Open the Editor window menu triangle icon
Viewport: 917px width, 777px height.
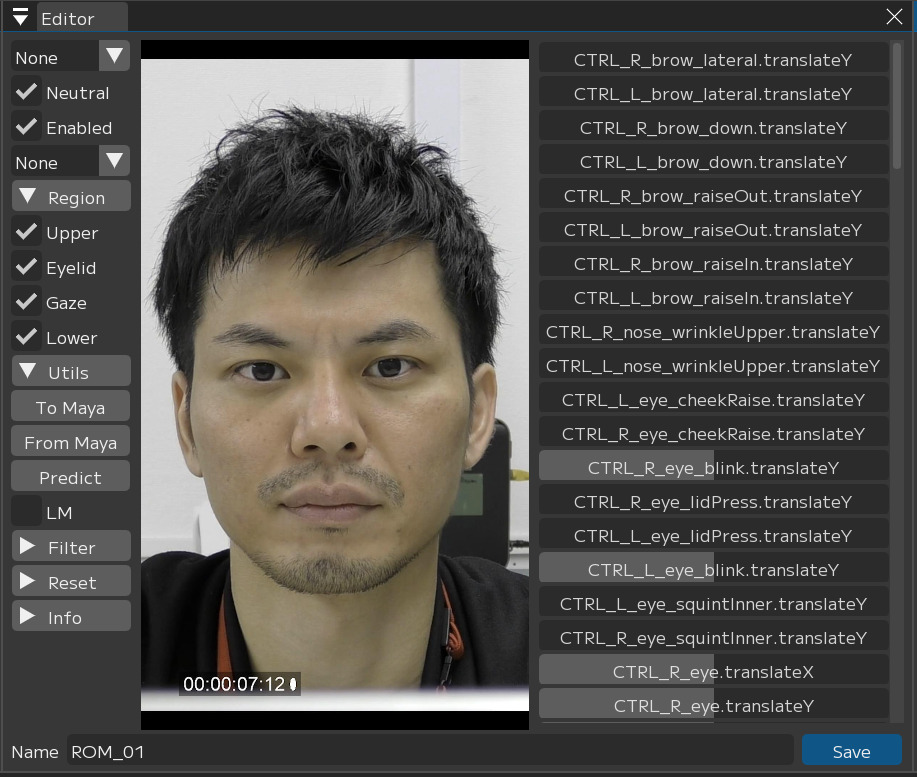[20, 17]
